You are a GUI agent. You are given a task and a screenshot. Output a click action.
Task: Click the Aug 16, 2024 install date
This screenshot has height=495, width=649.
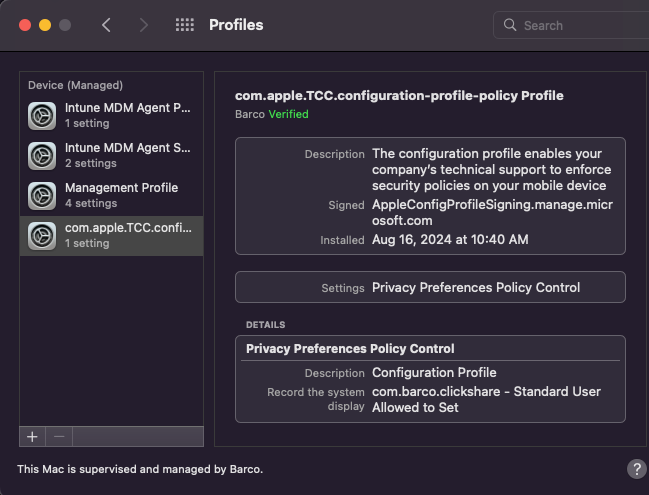450,240
